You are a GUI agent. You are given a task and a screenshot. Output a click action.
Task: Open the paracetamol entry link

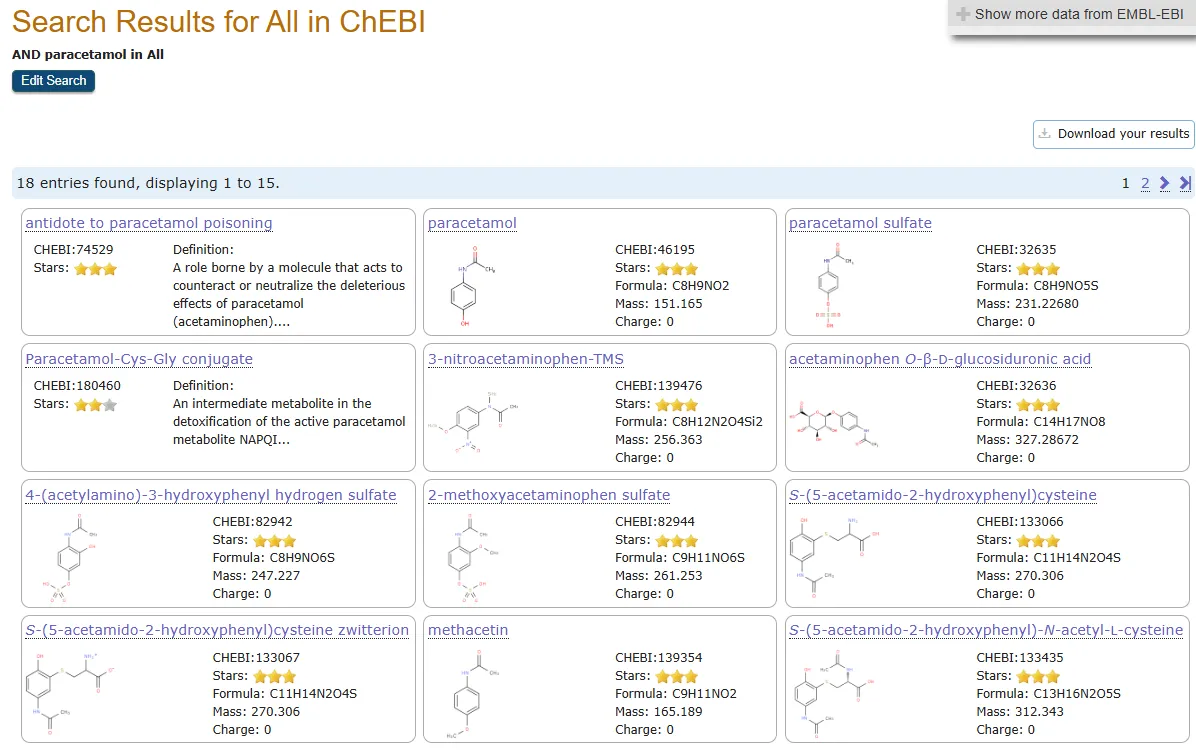472,223
